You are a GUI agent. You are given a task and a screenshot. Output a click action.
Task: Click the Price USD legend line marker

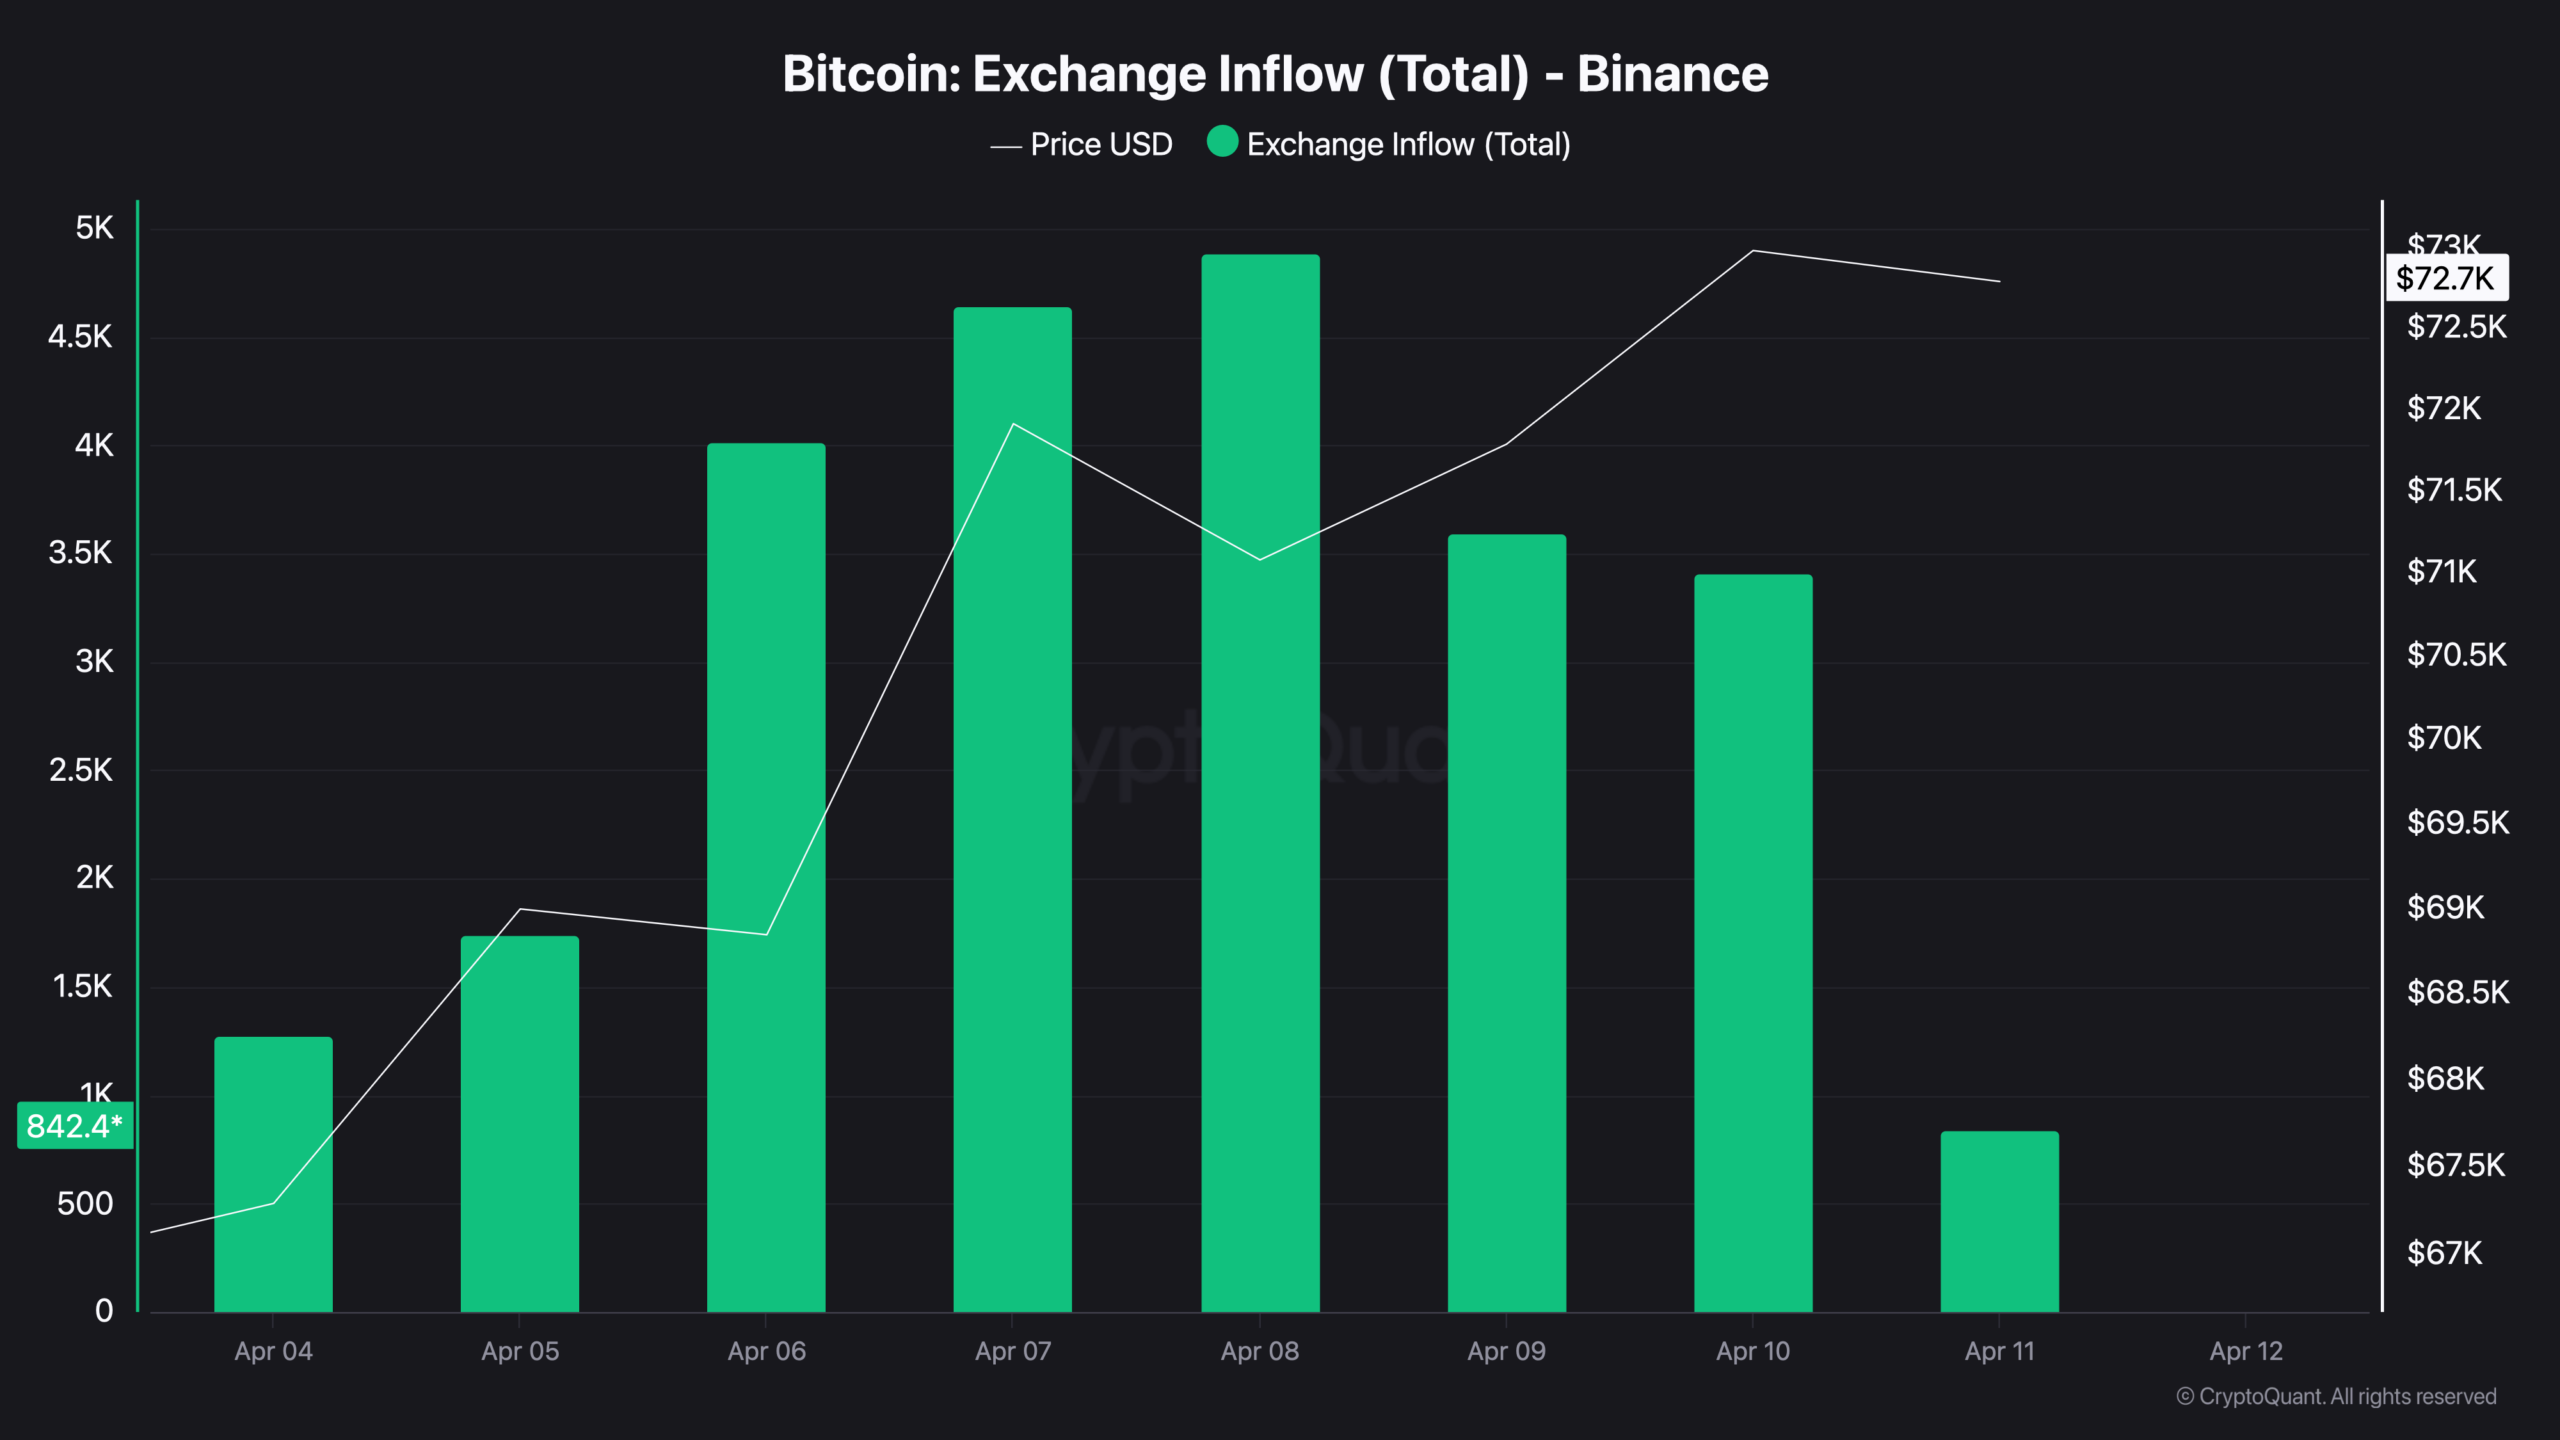pyautogui.click(x=1005, y=146)
